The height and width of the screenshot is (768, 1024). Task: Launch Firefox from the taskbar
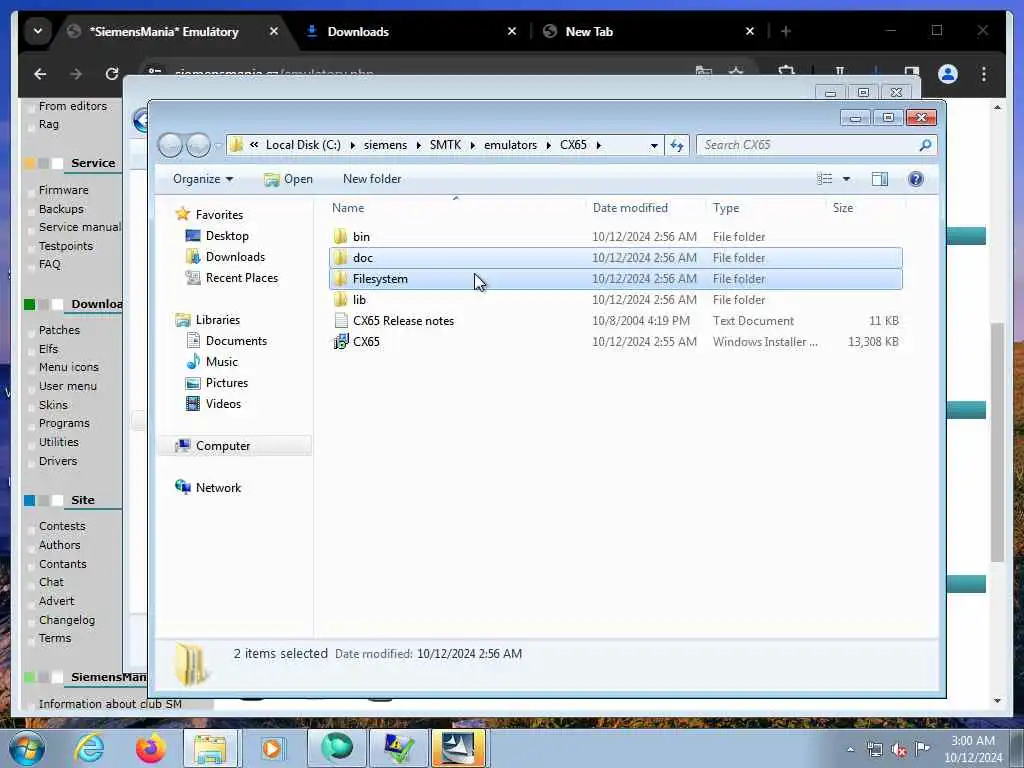(150, 748)
